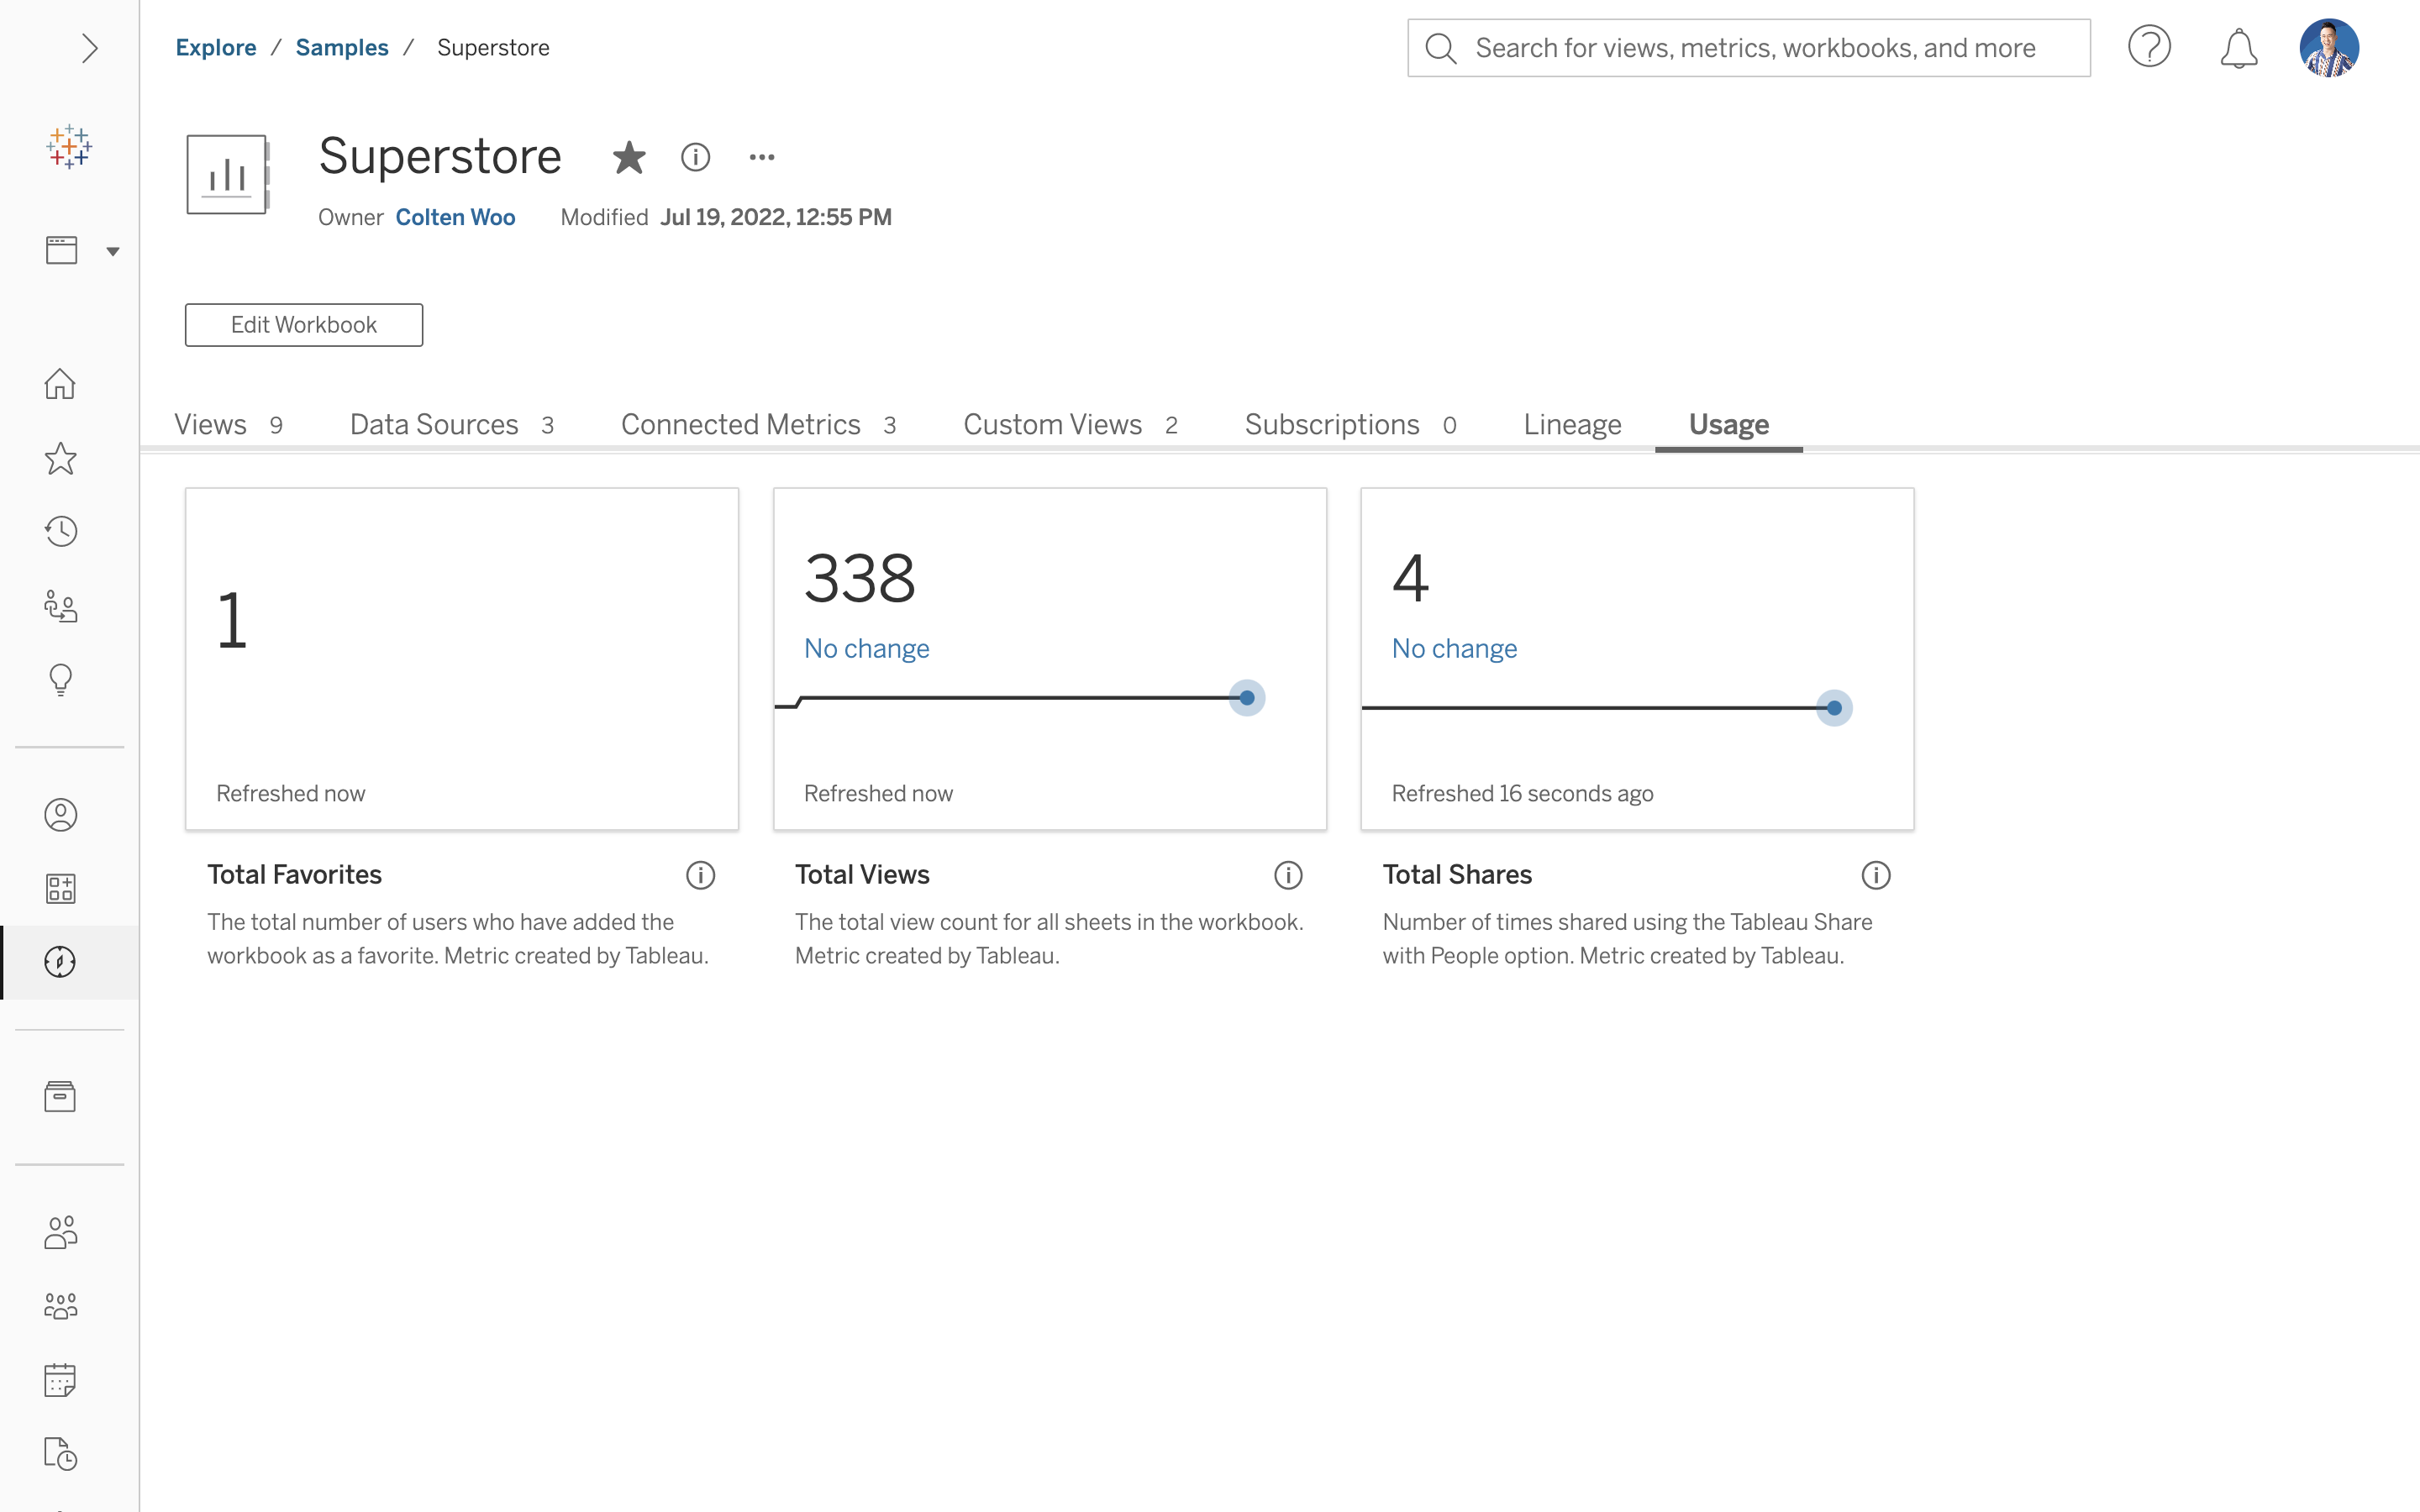The image size is (2420, 1512).
Task: Open Shared with Me in the sidebar
Action: tap(60, 606)
